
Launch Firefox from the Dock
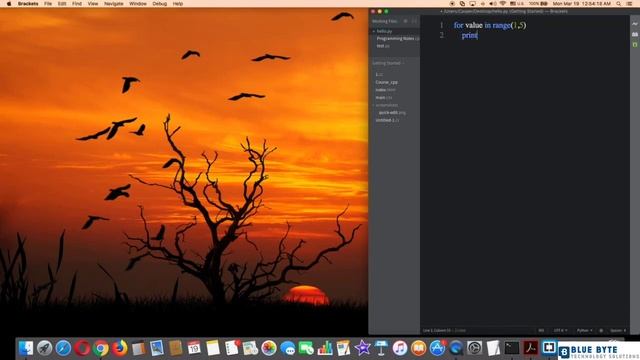click(120, 348)
